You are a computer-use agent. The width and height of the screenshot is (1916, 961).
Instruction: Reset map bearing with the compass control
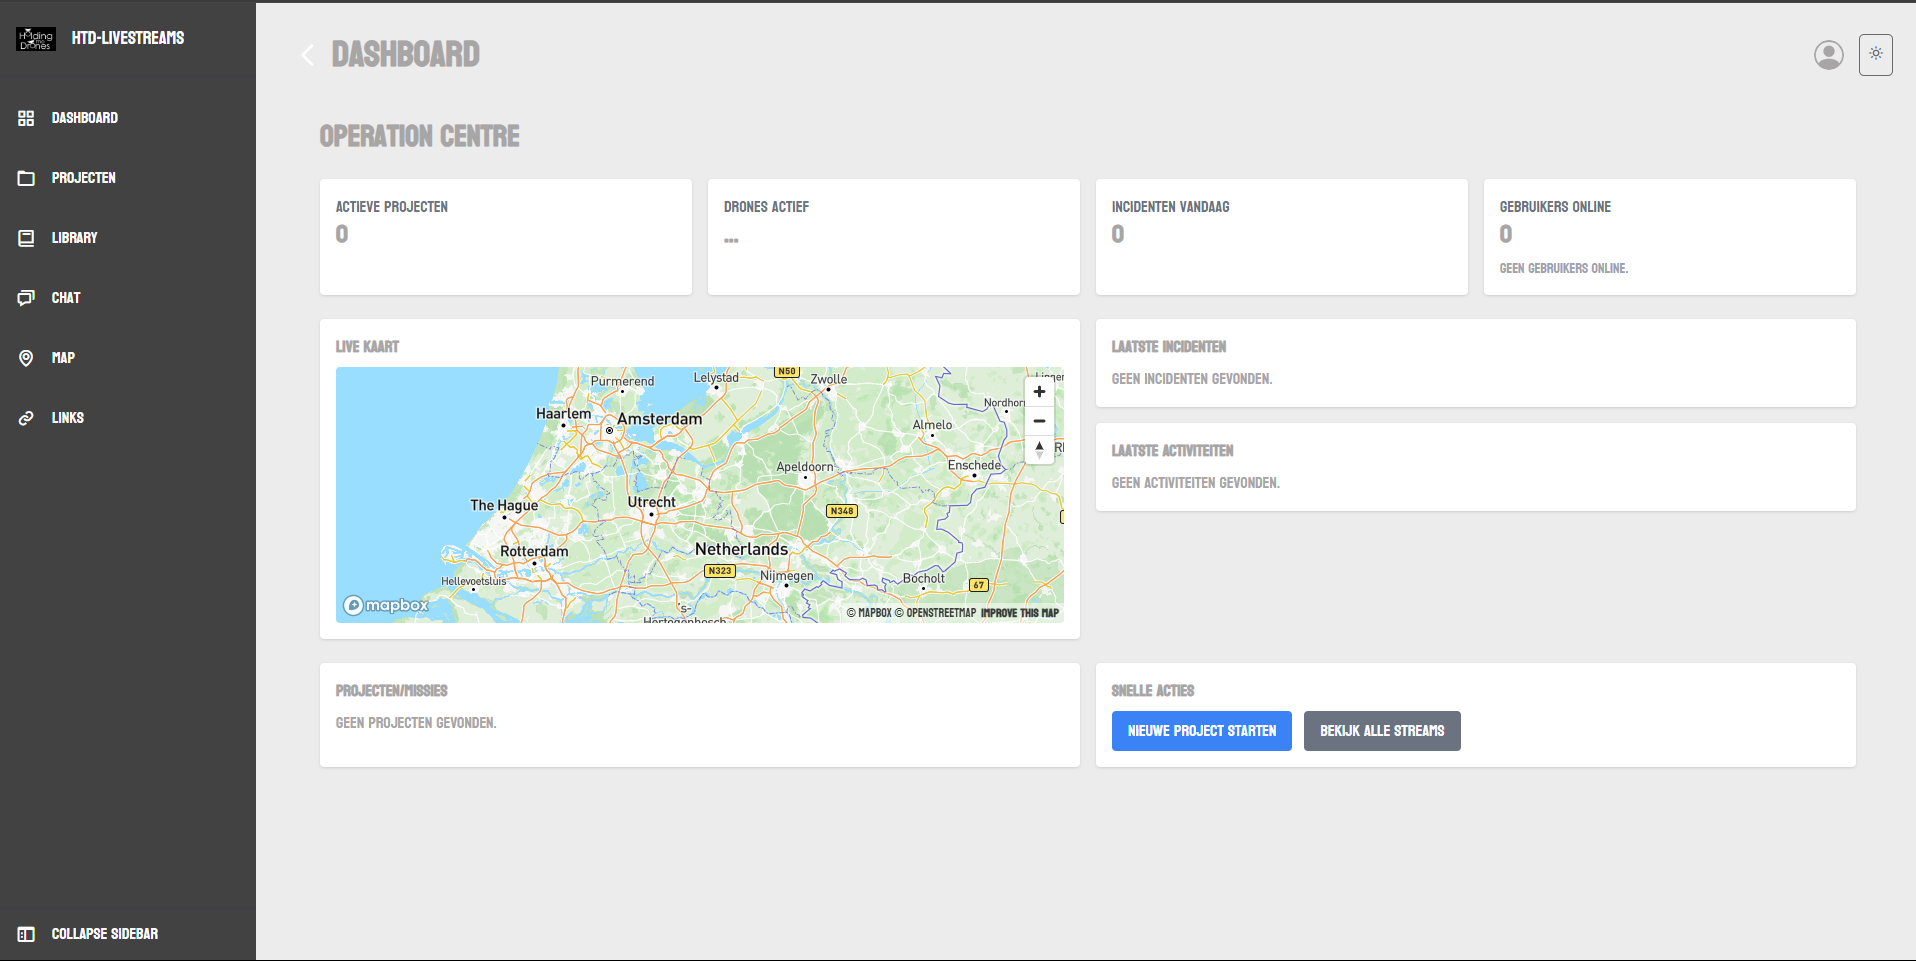pos(1039,451)
